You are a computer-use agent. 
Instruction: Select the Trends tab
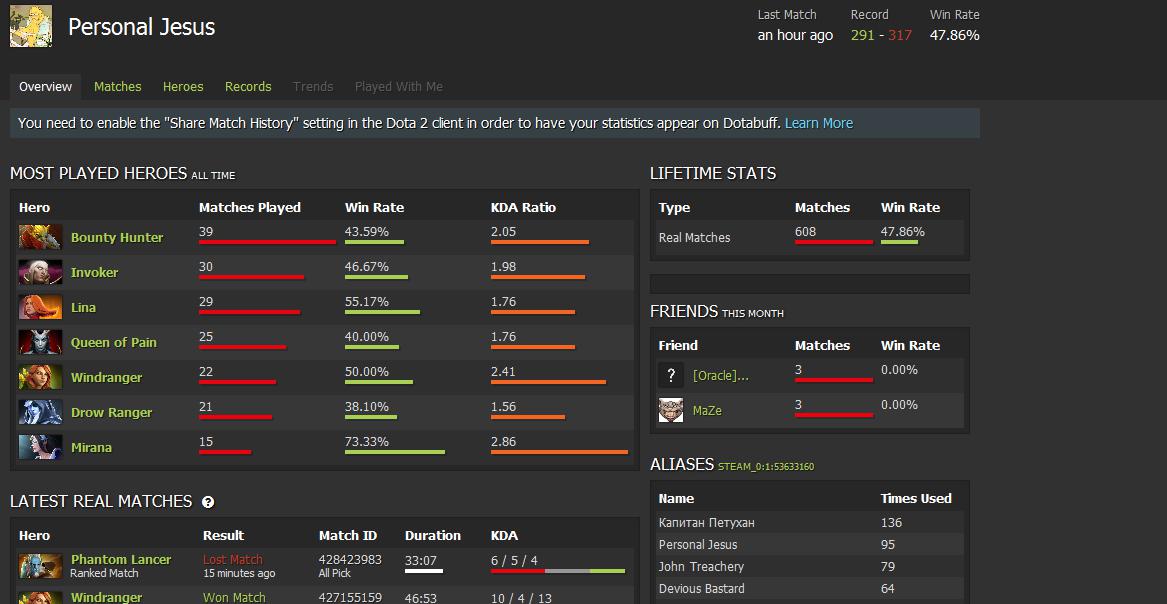point(313,86)
